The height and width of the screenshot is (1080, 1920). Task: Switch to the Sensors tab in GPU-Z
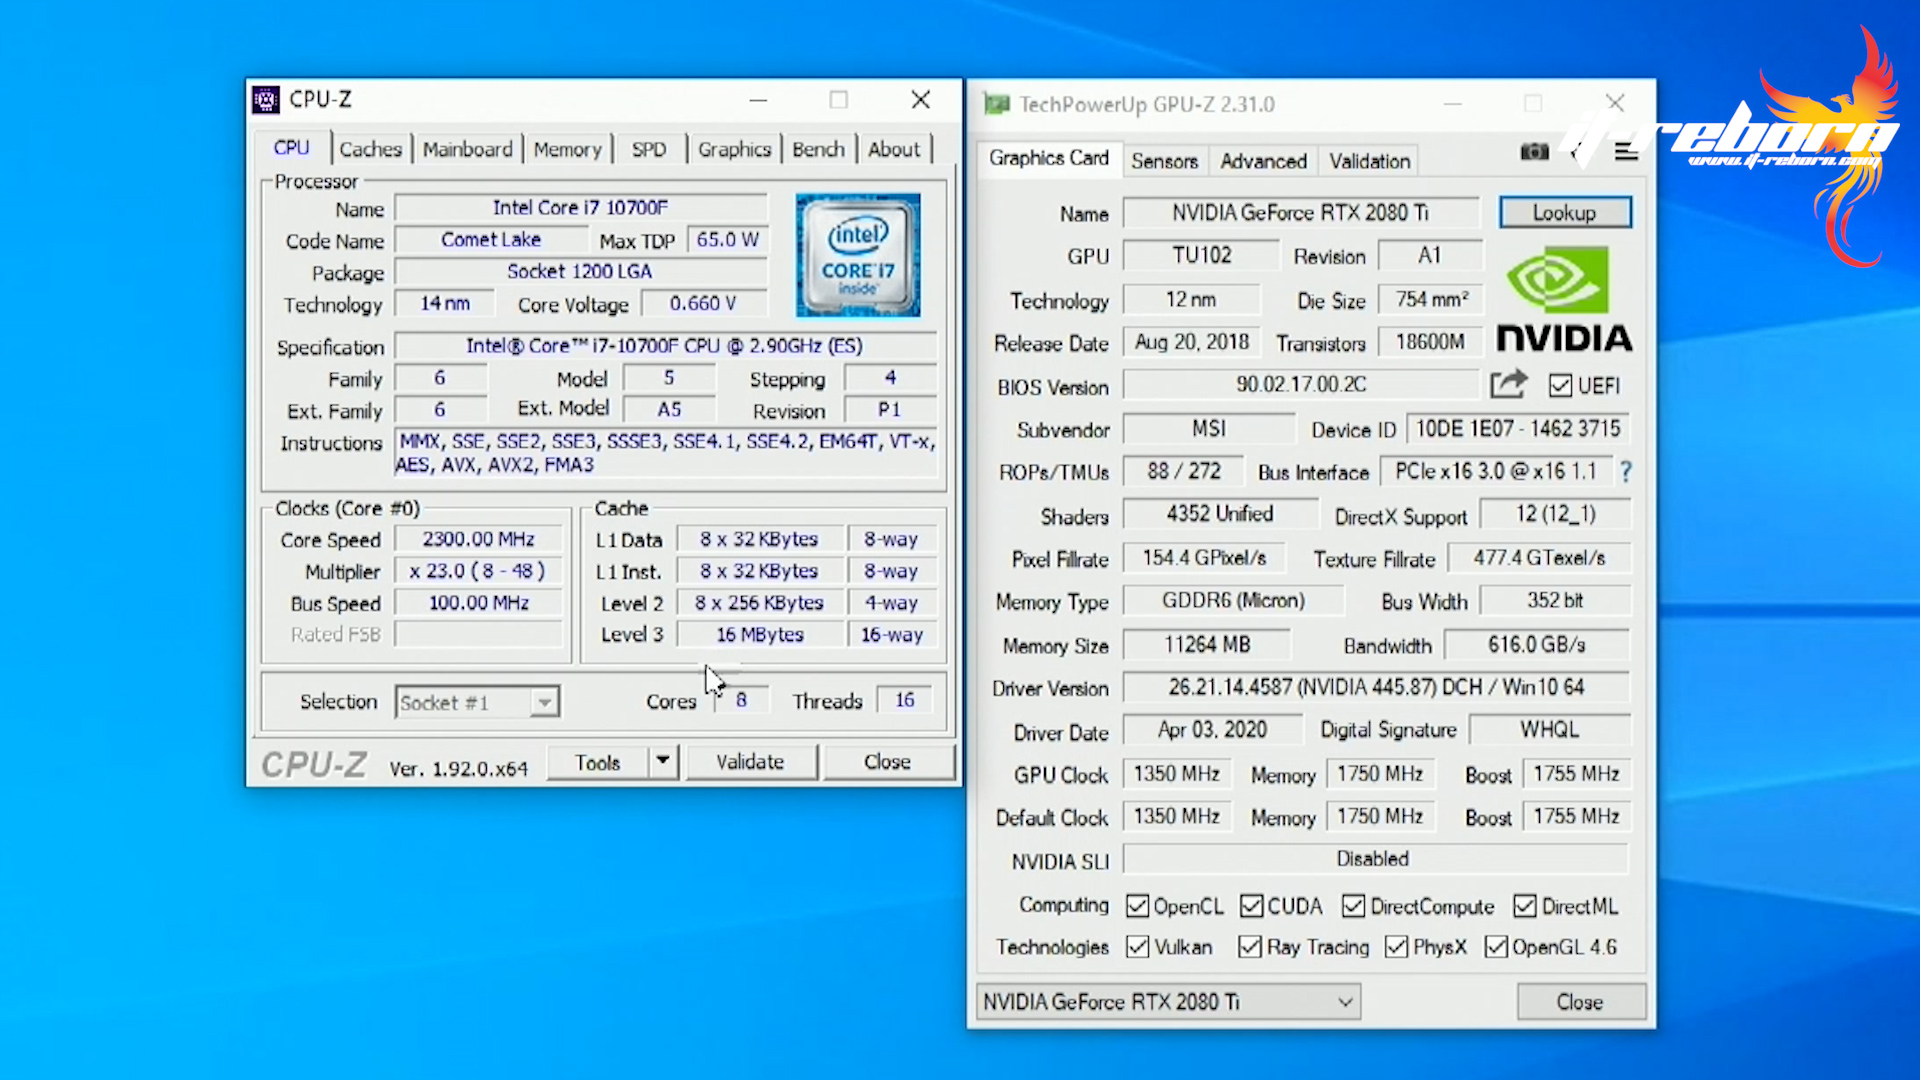[x=1164, y=161]
